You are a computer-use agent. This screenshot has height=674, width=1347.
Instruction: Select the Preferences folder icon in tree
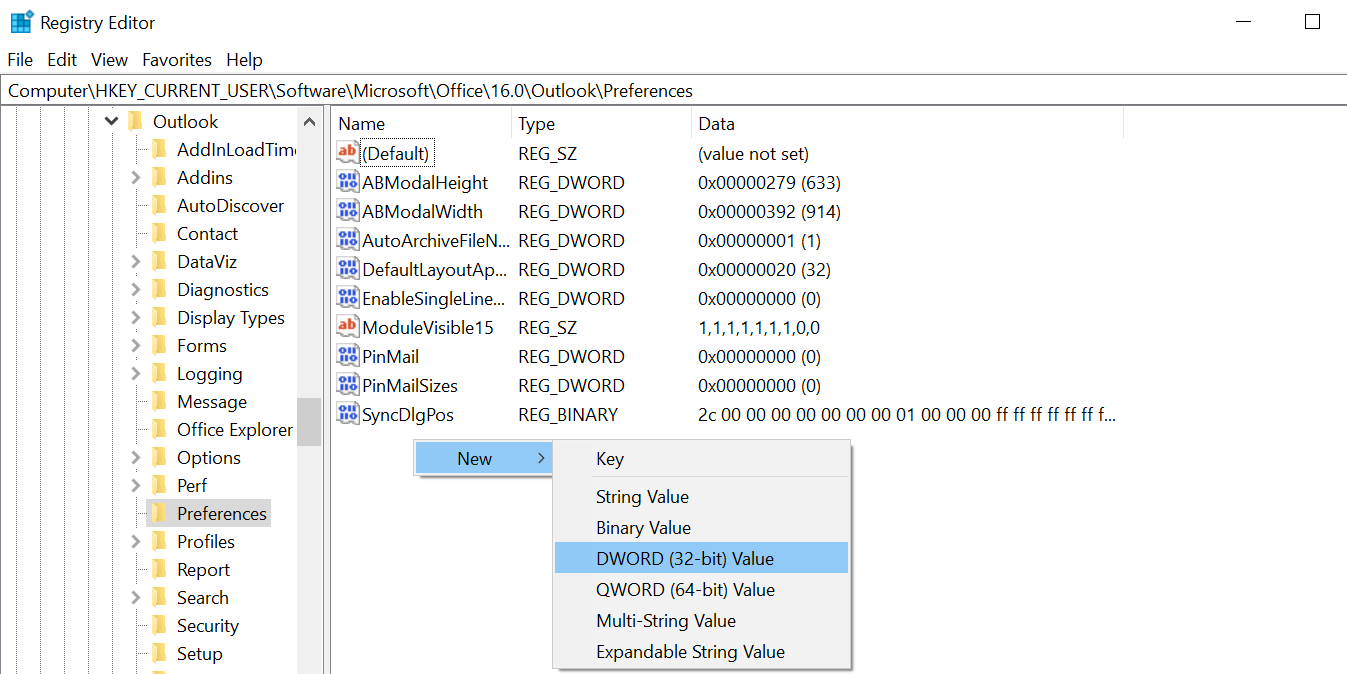[159, 514]
